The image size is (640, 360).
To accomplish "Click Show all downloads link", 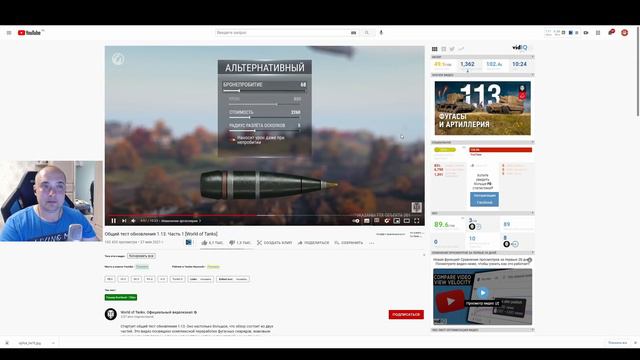I will (617, 343).
